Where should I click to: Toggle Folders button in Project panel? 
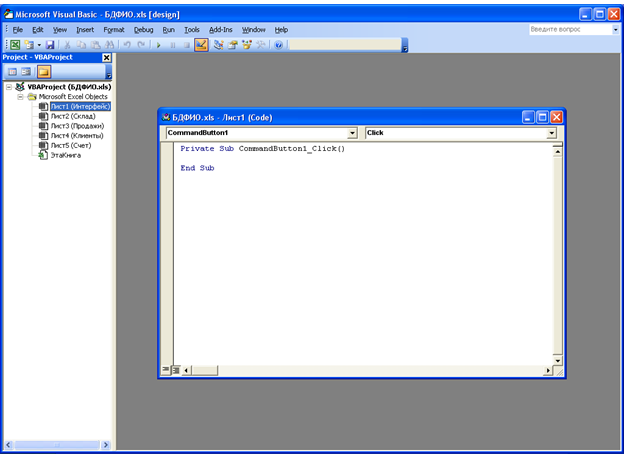pyautogui.click(x=44, y=72)
